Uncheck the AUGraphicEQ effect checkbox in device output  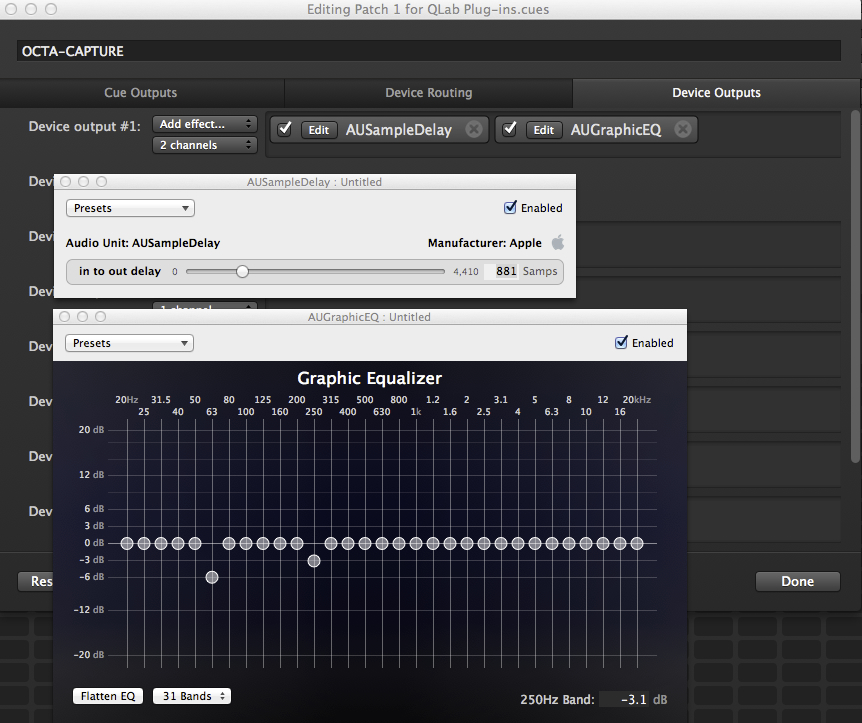click(510, 129)
